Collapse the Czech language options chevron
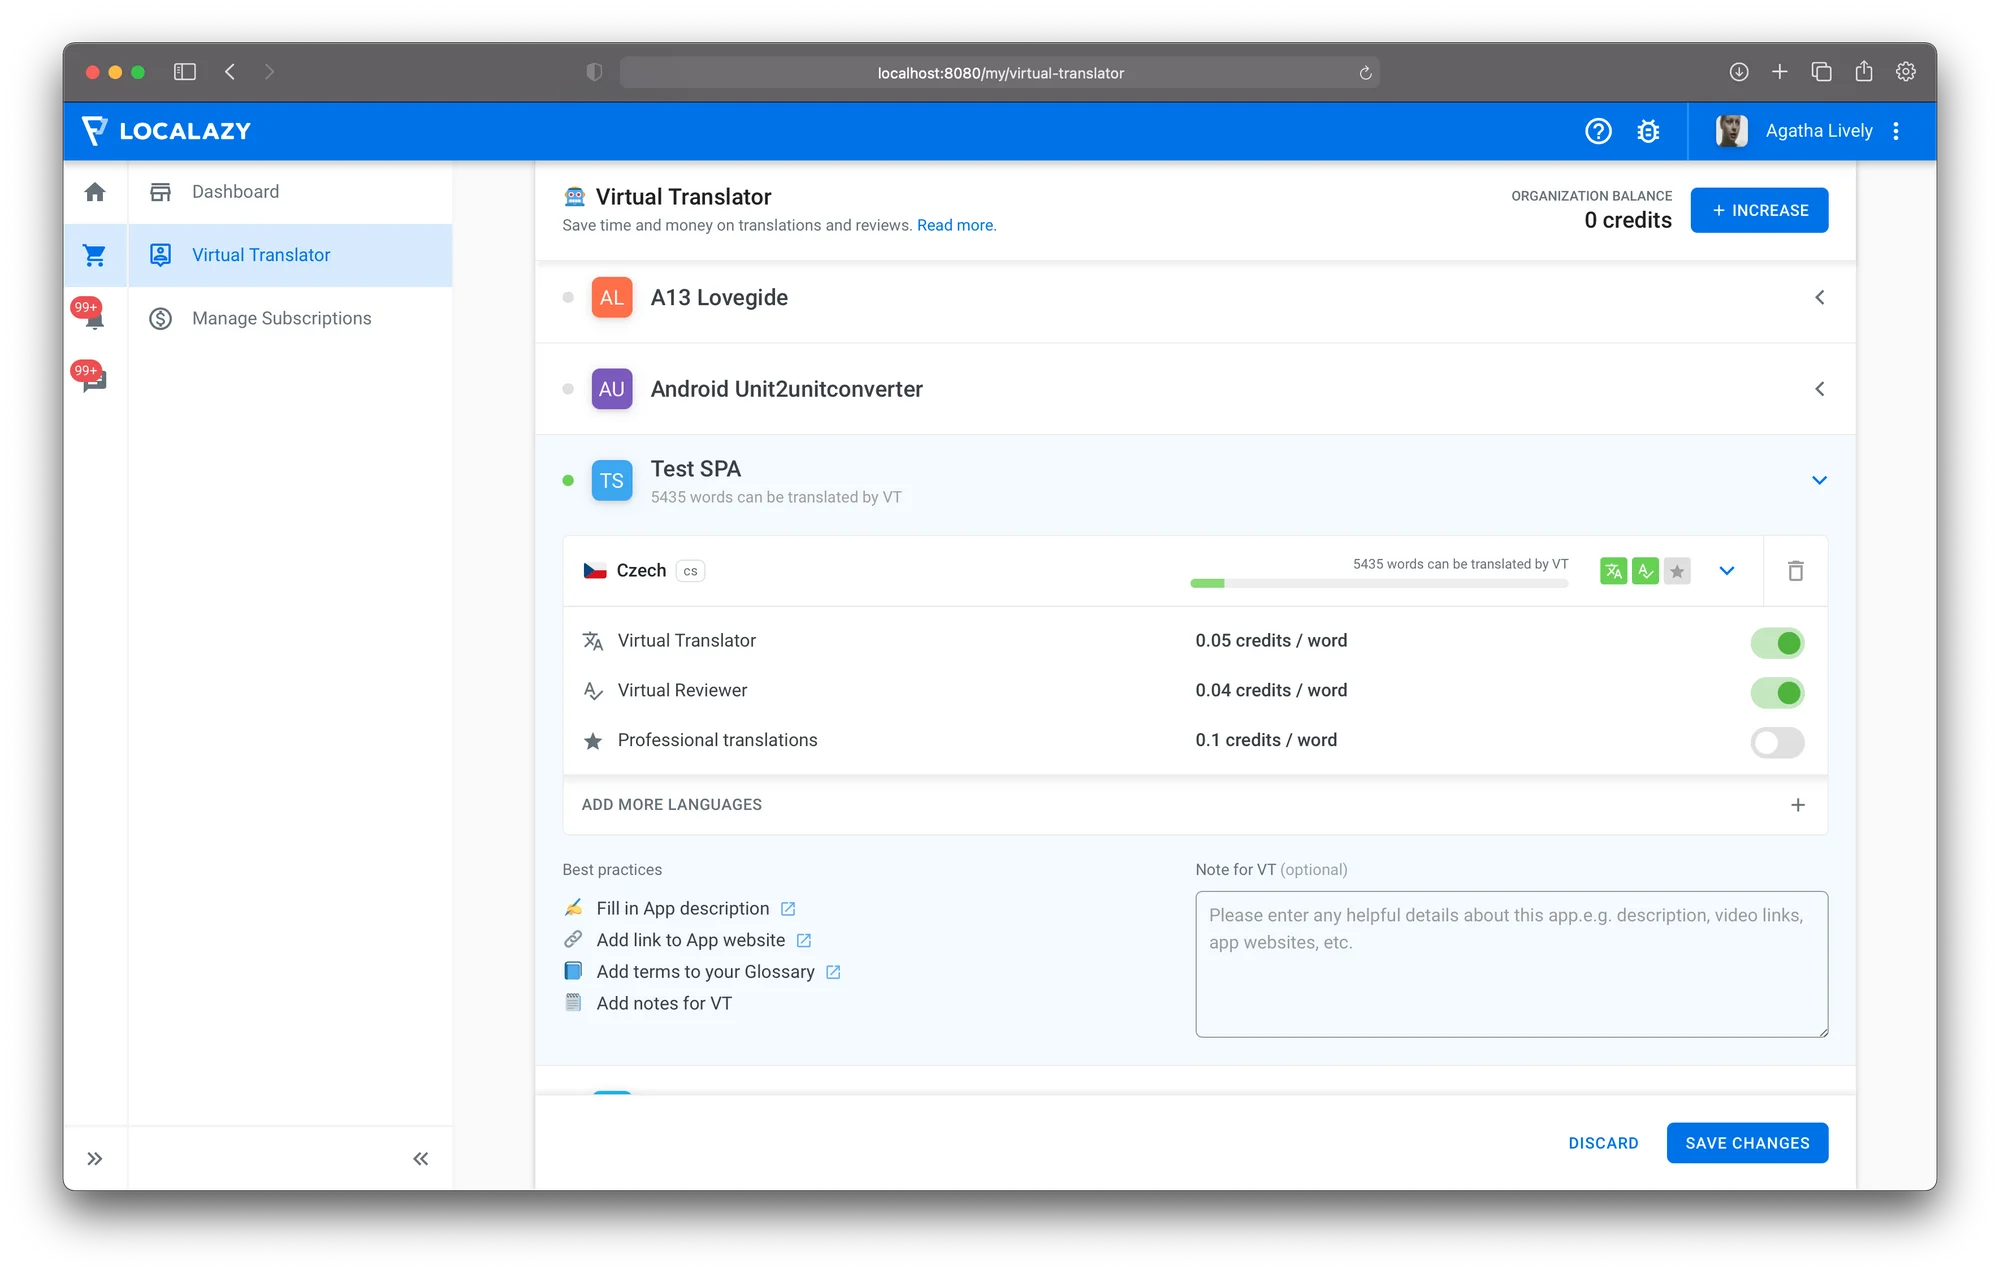2000x1274 pixels. click(x=1727, y=571)
